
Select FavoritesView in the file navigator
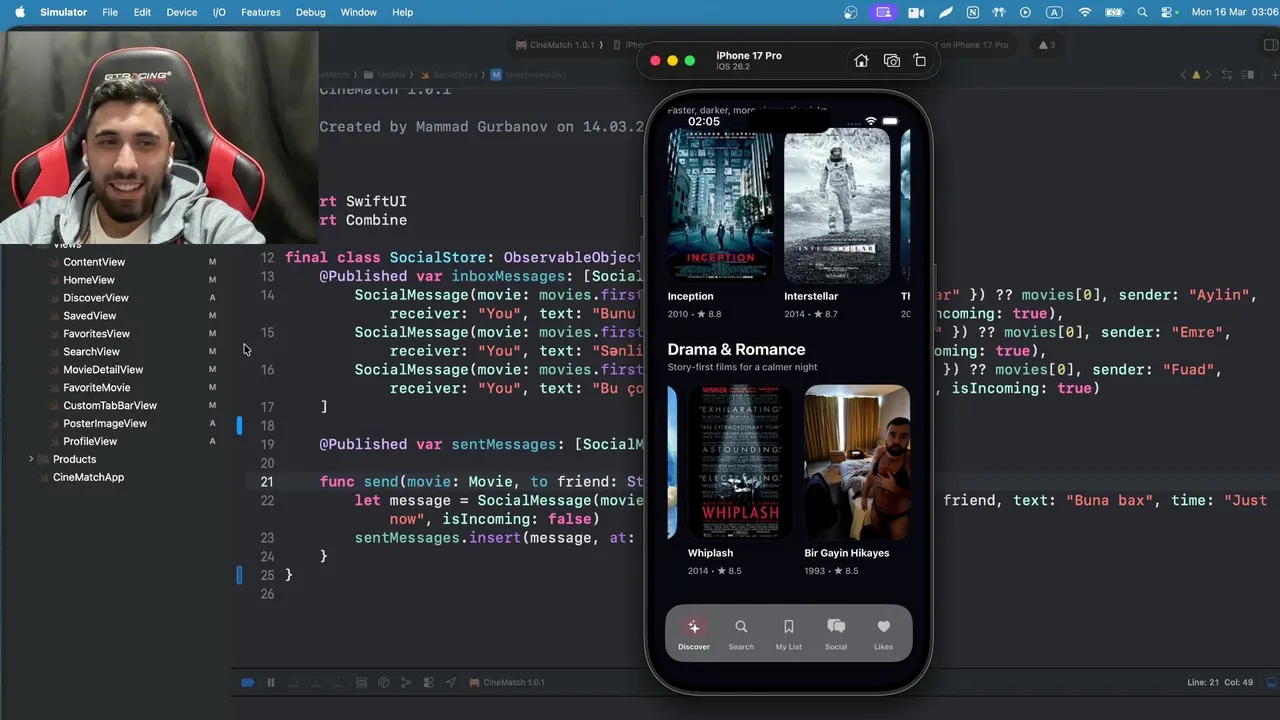click(97, 334)
